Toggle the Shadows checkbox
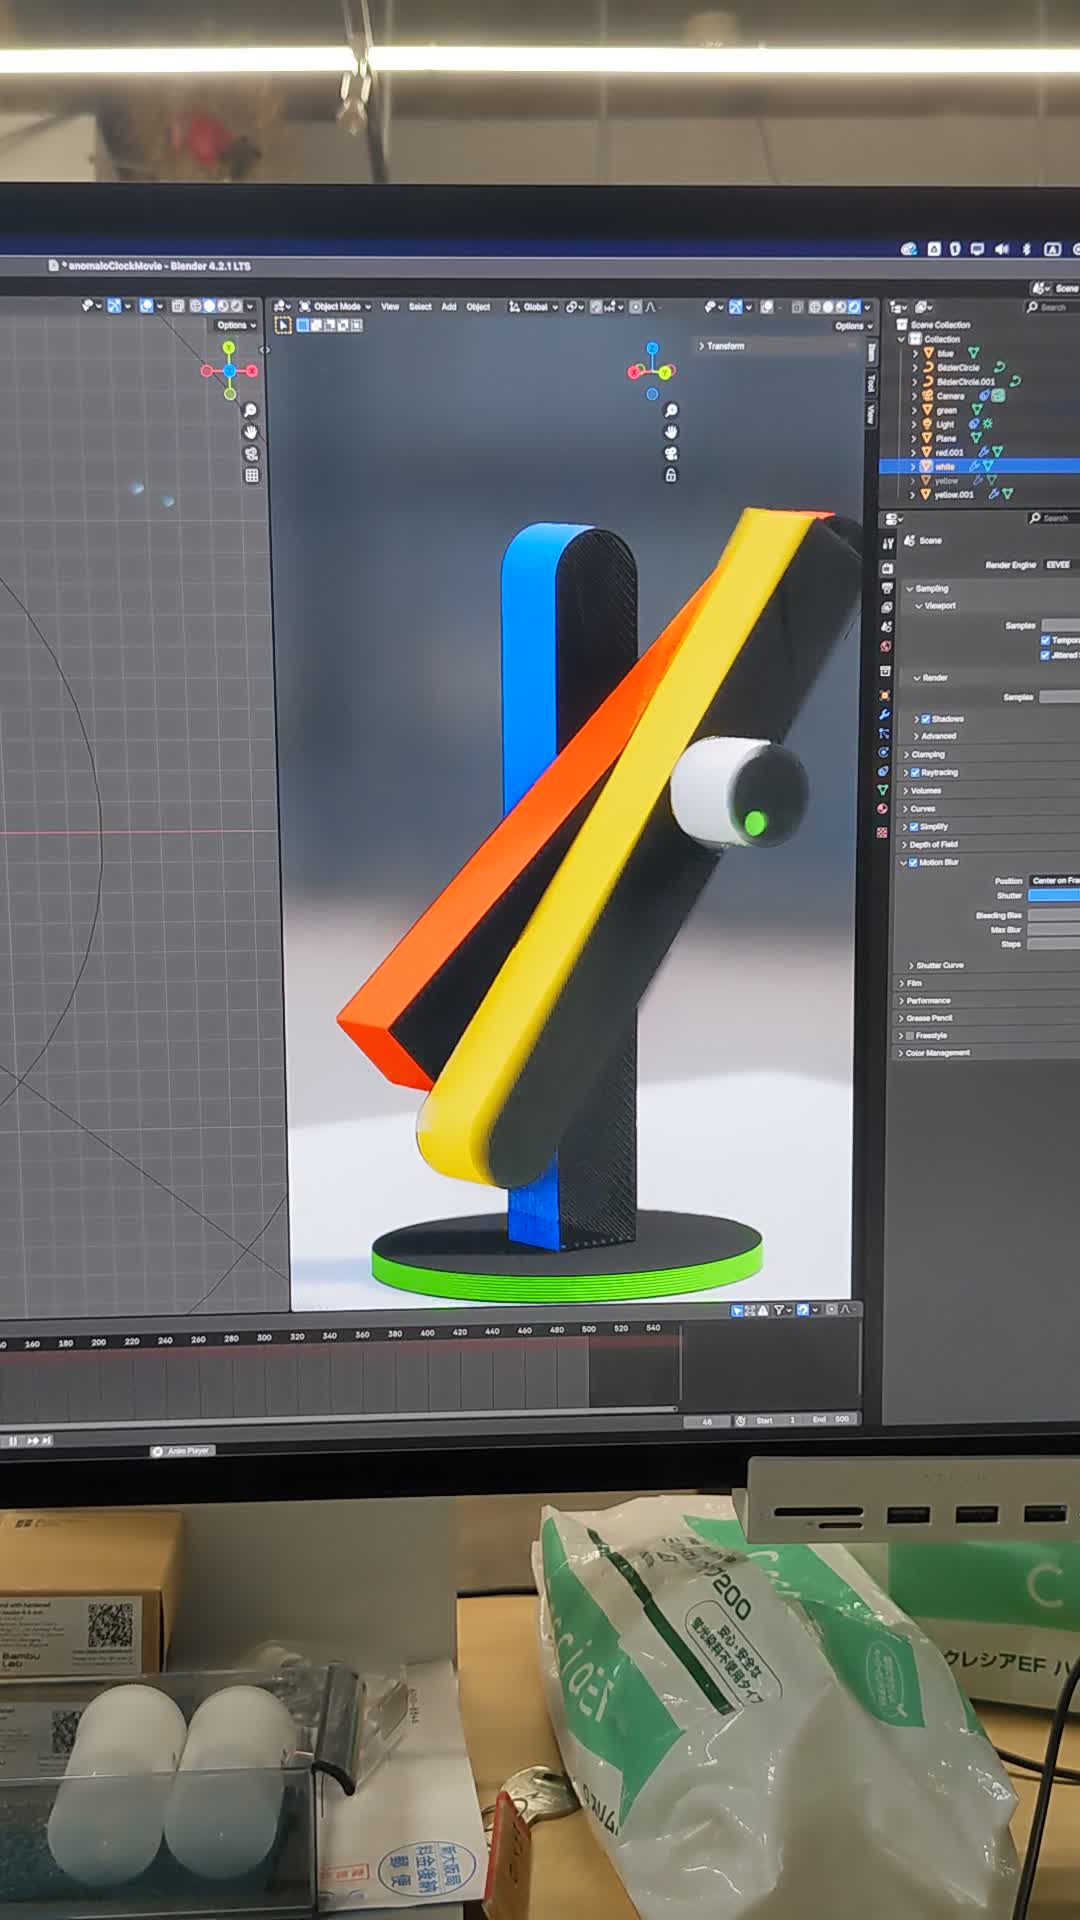 [926, 719]
